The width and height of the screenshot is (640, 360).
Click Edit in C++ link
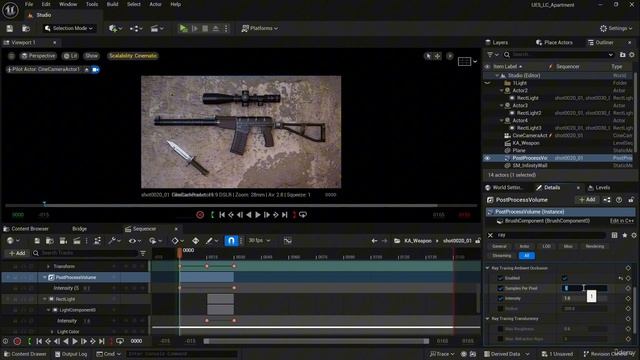[x=622, y=221]
